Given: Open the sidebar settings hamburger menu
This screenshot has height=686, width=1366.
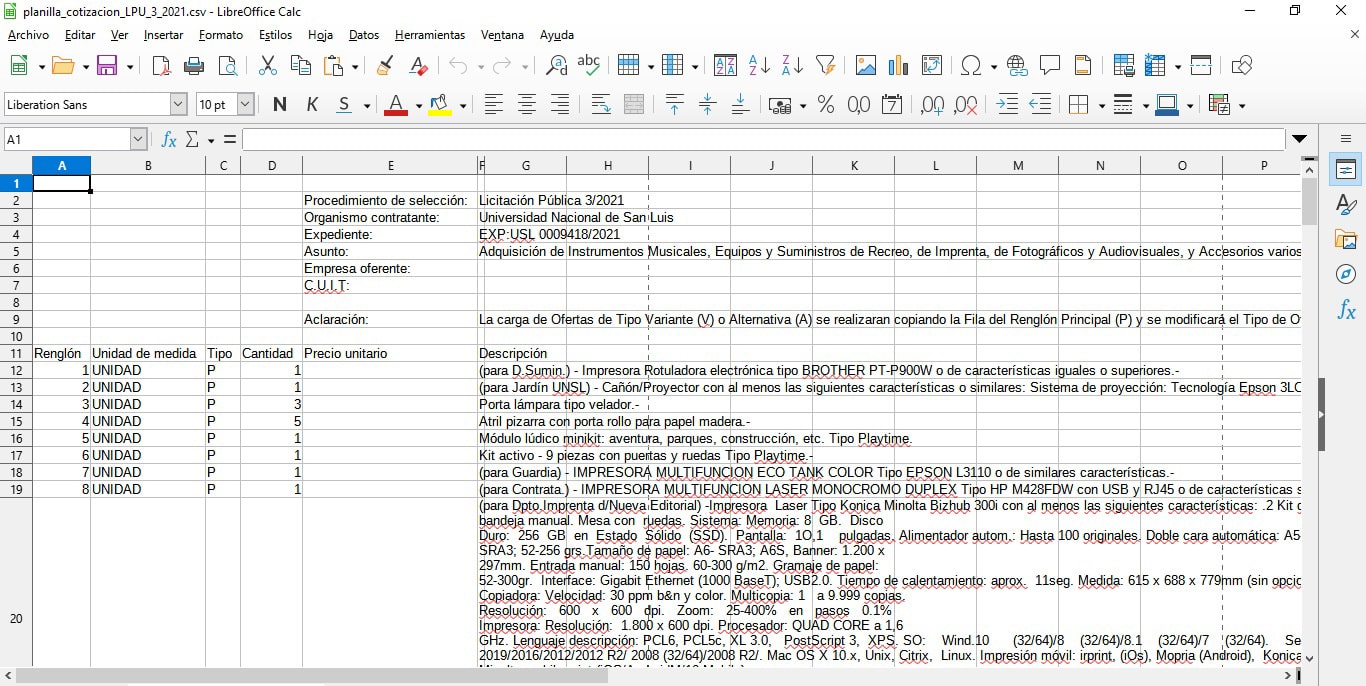Looking at the screenshot, I should tap(1346, 139).
